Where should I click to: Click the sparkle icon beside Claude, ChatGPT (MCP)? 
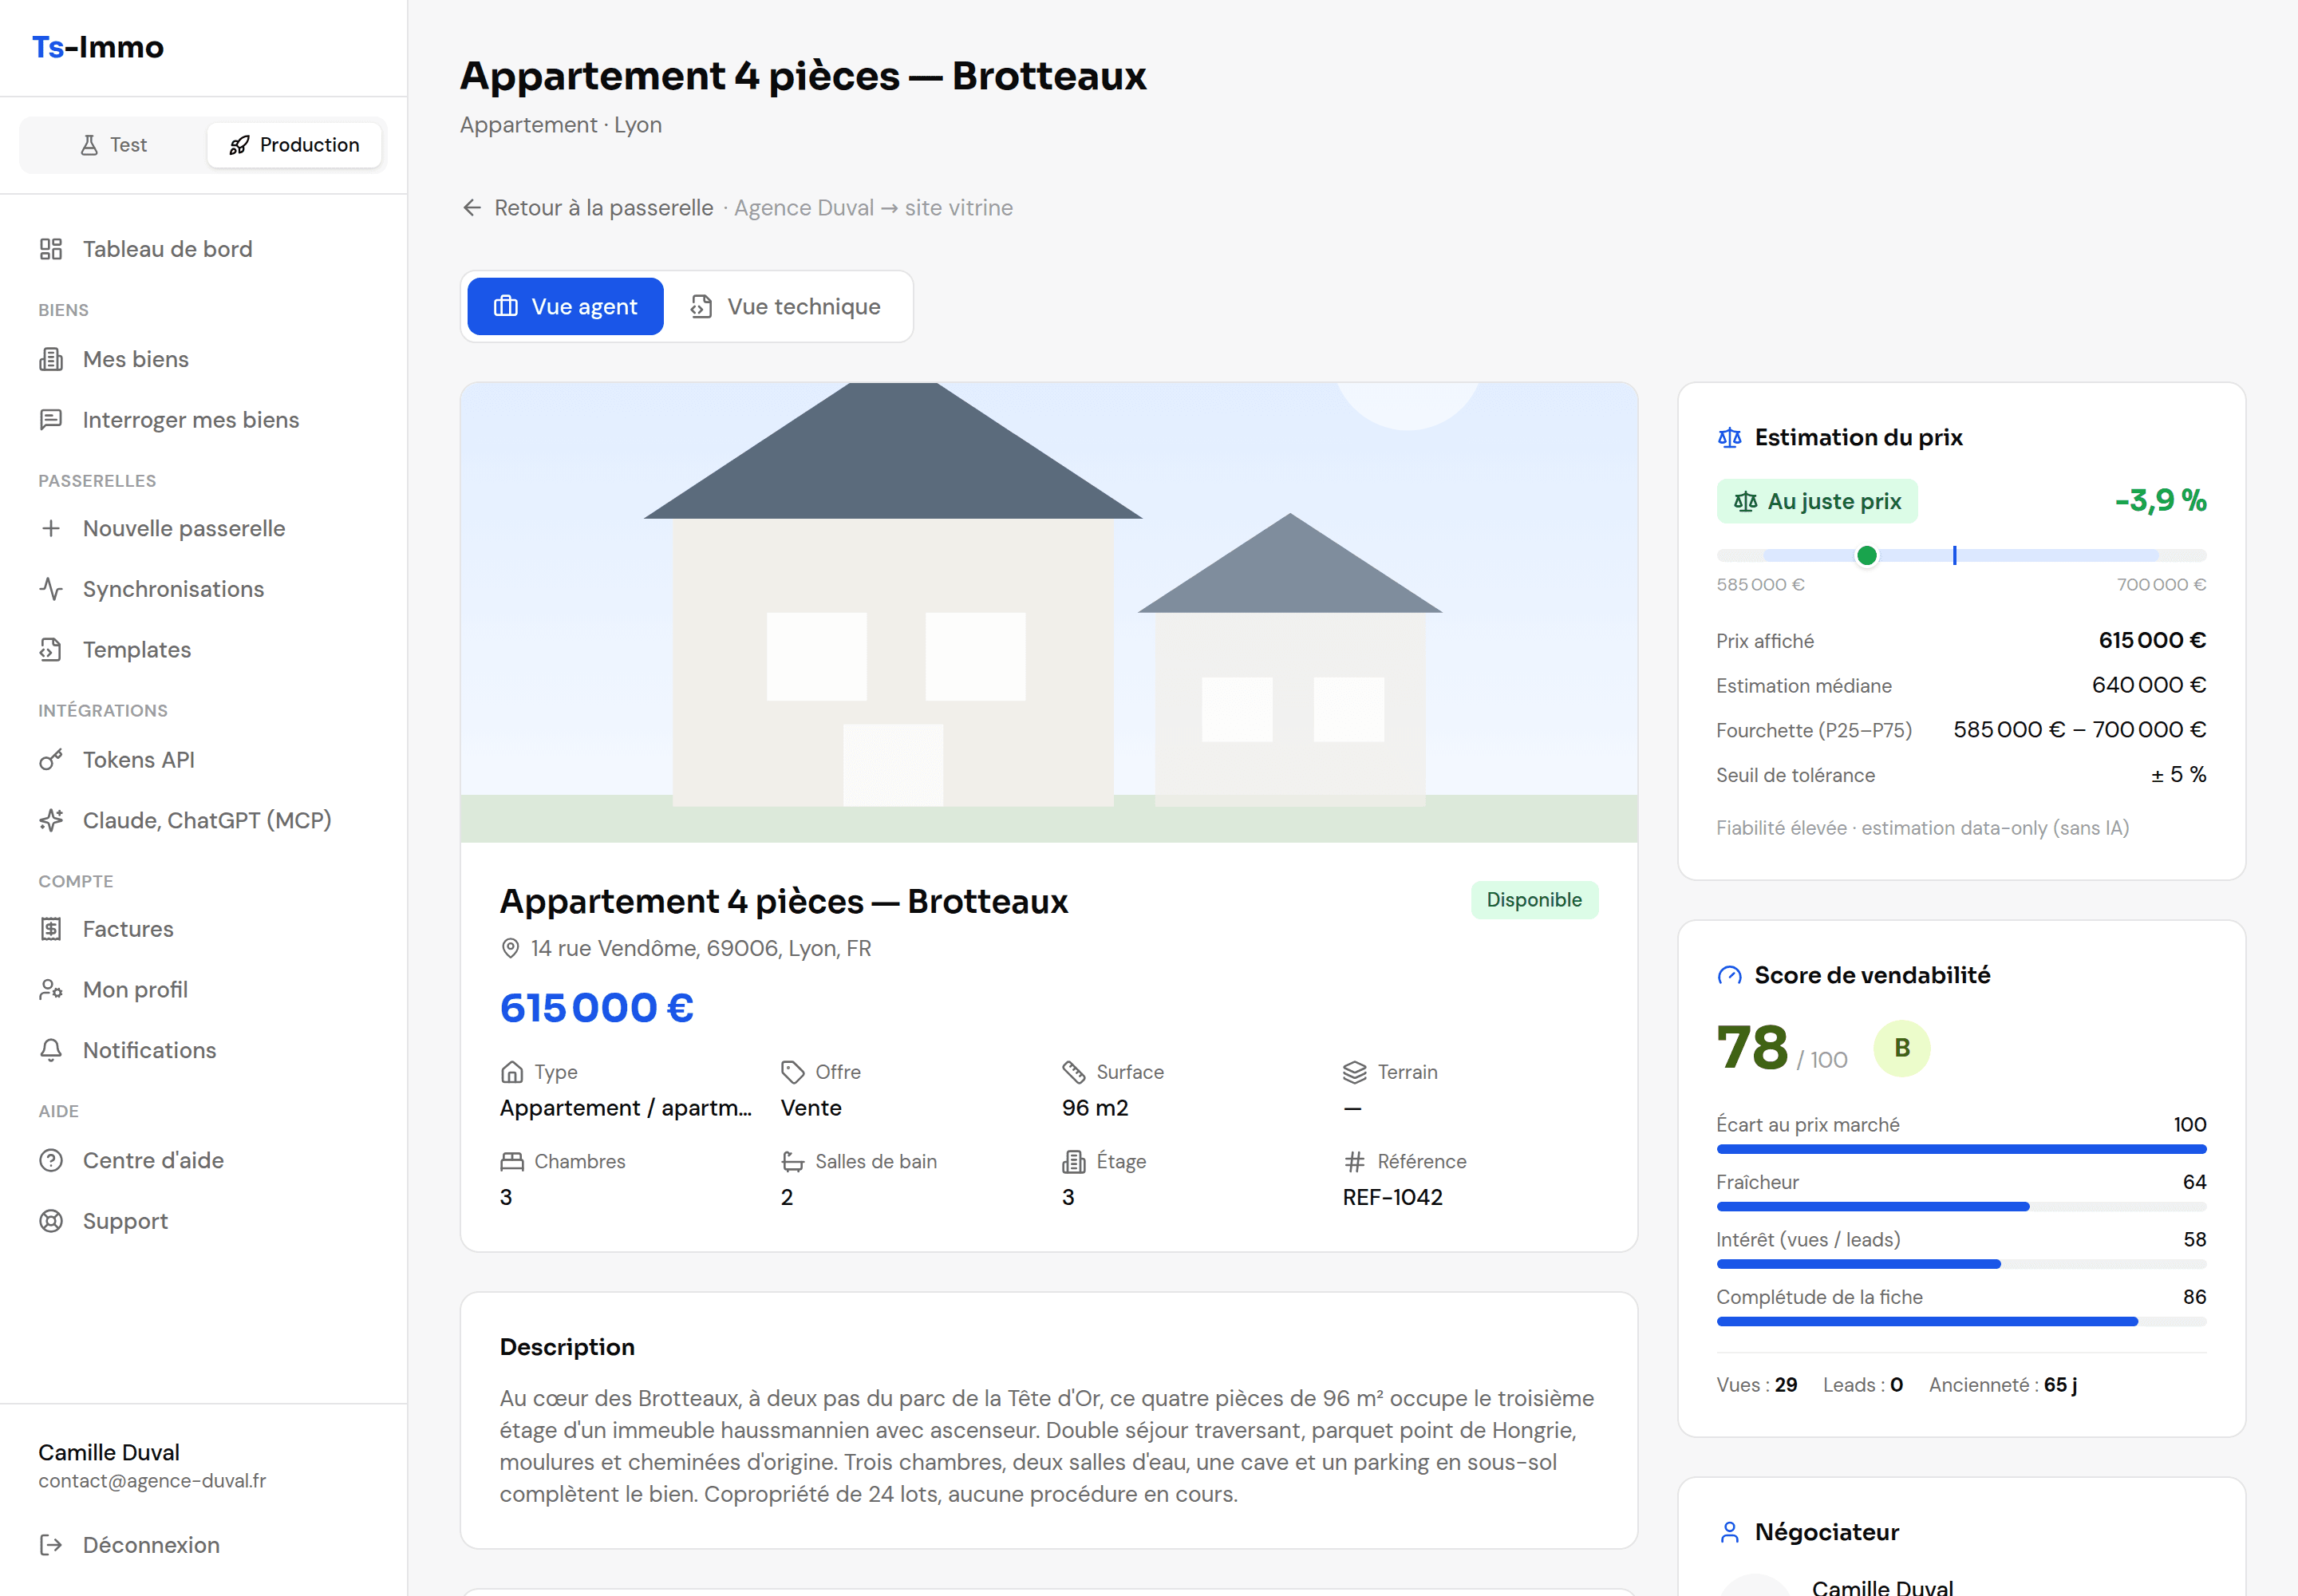click(x=51, y=820)
